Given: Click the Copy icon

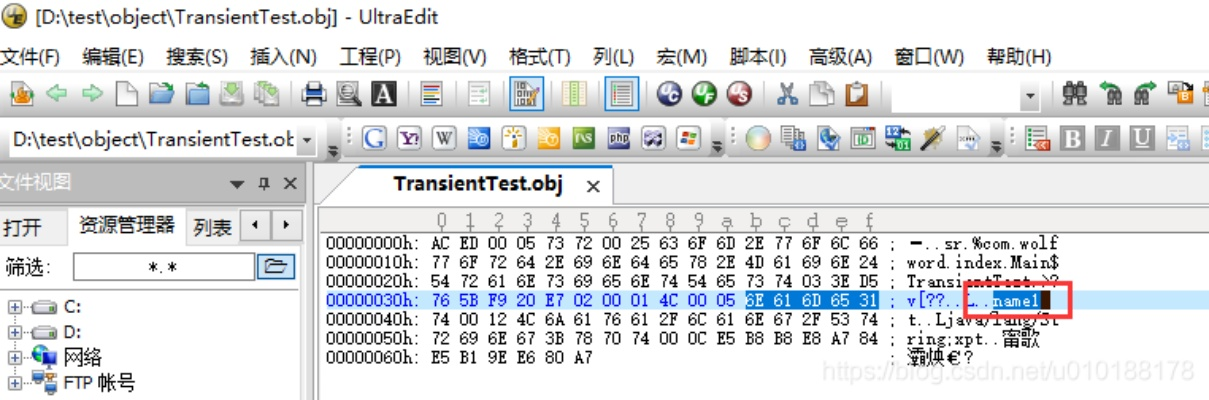Looking at the screenshot, I should tap(821, 94).
